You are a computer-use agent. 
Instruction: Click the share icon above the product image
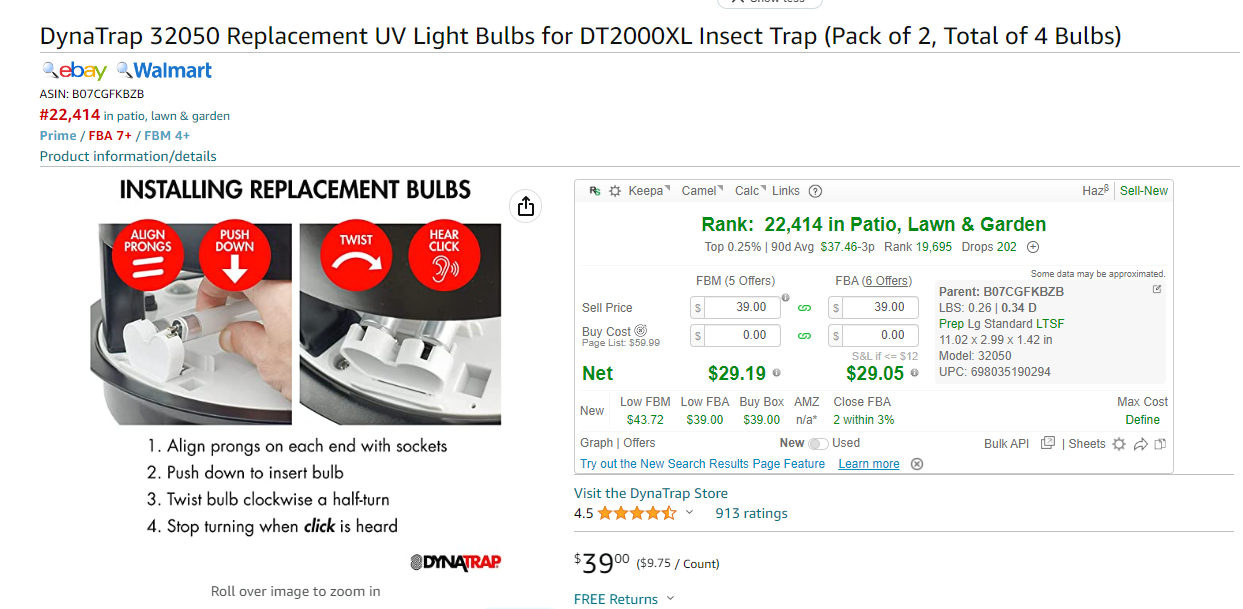(x=526, y=207)
